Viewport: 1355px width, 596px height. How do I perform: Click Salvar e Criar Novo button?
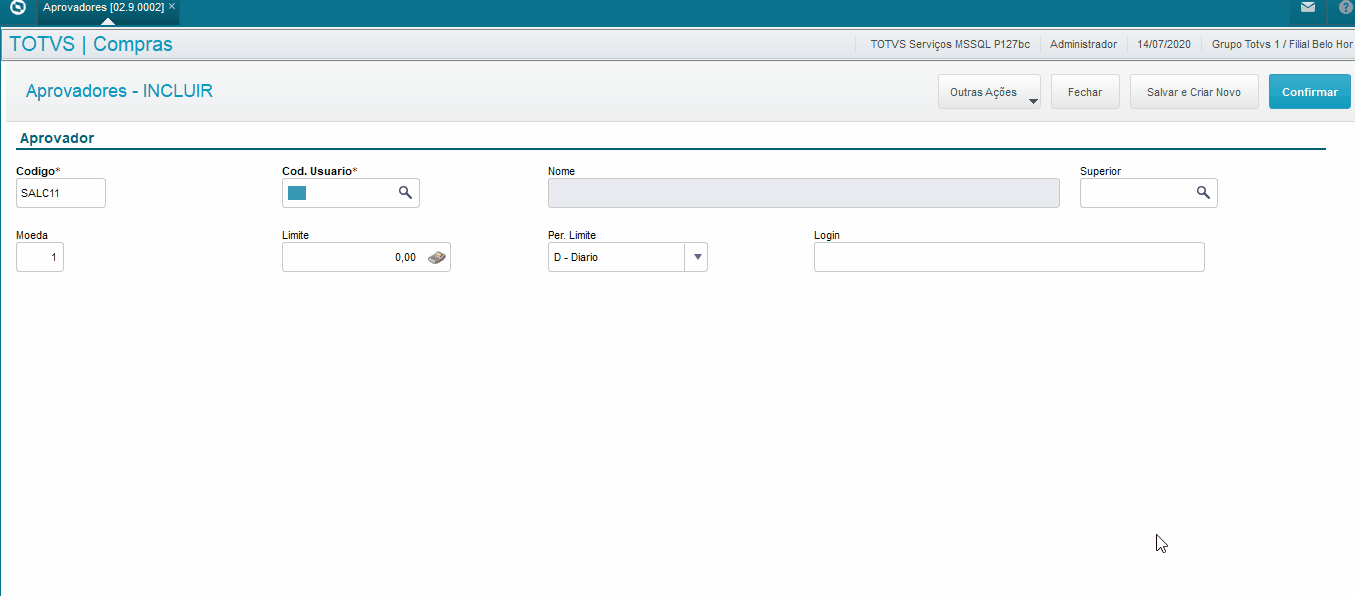(1194, 92)
